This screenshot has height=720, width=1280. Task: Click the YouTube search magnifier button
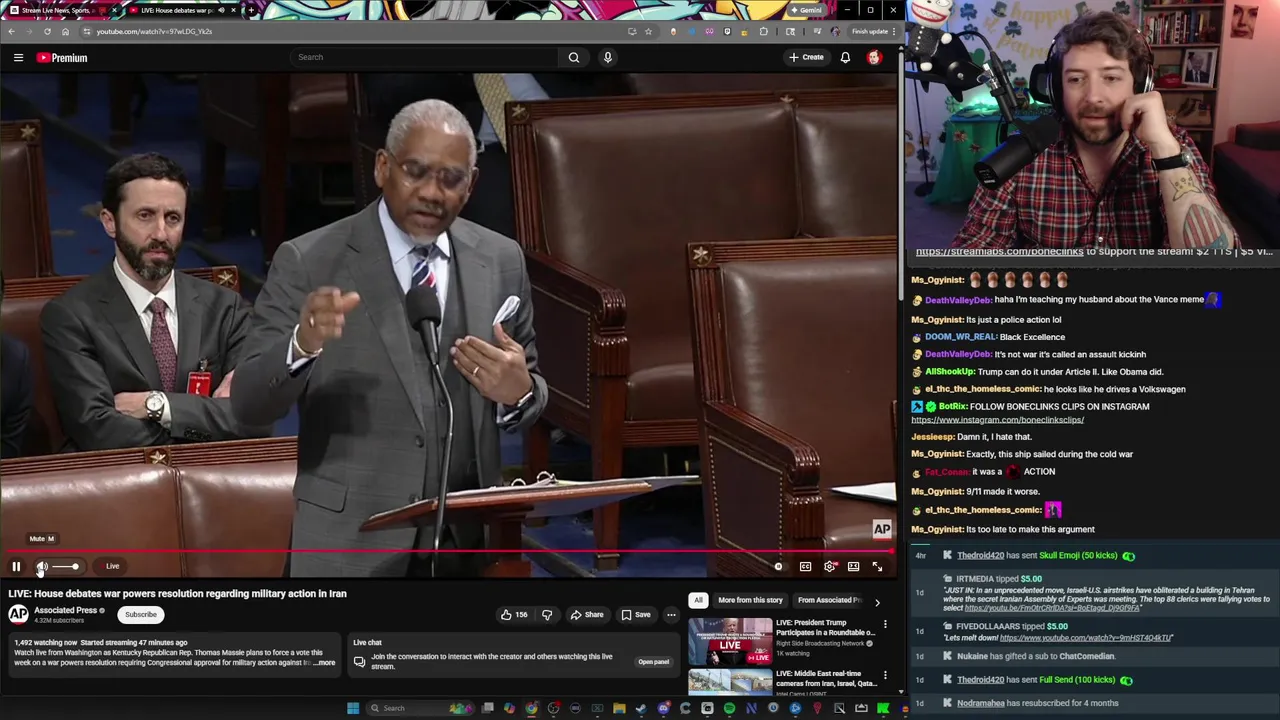(574, 57)
